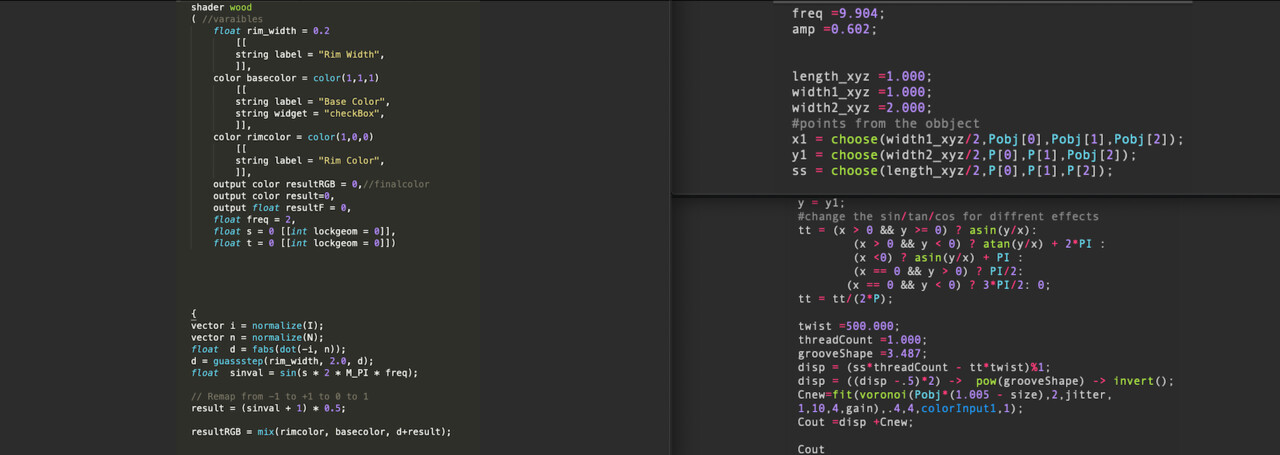
Task: Click the "Cout =disp +Cnew" line
Action: (x=855, y=422)
